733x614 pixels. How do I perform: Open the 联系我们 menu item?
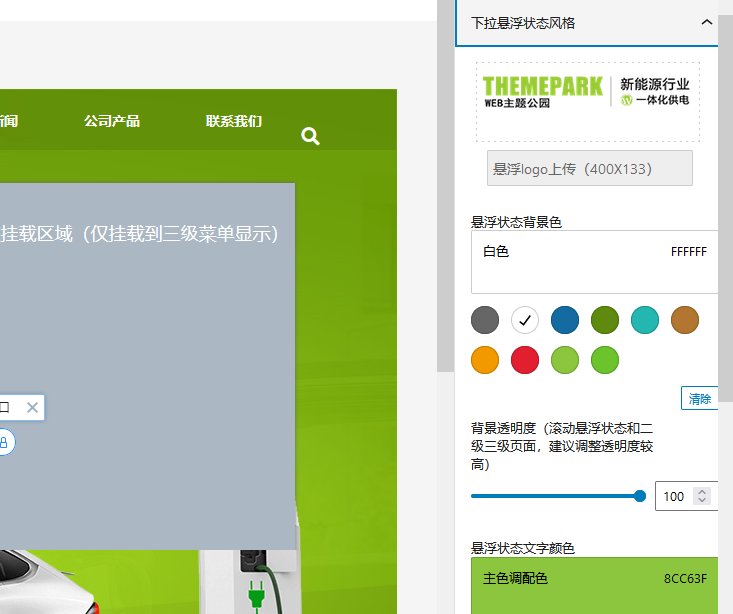234,121
